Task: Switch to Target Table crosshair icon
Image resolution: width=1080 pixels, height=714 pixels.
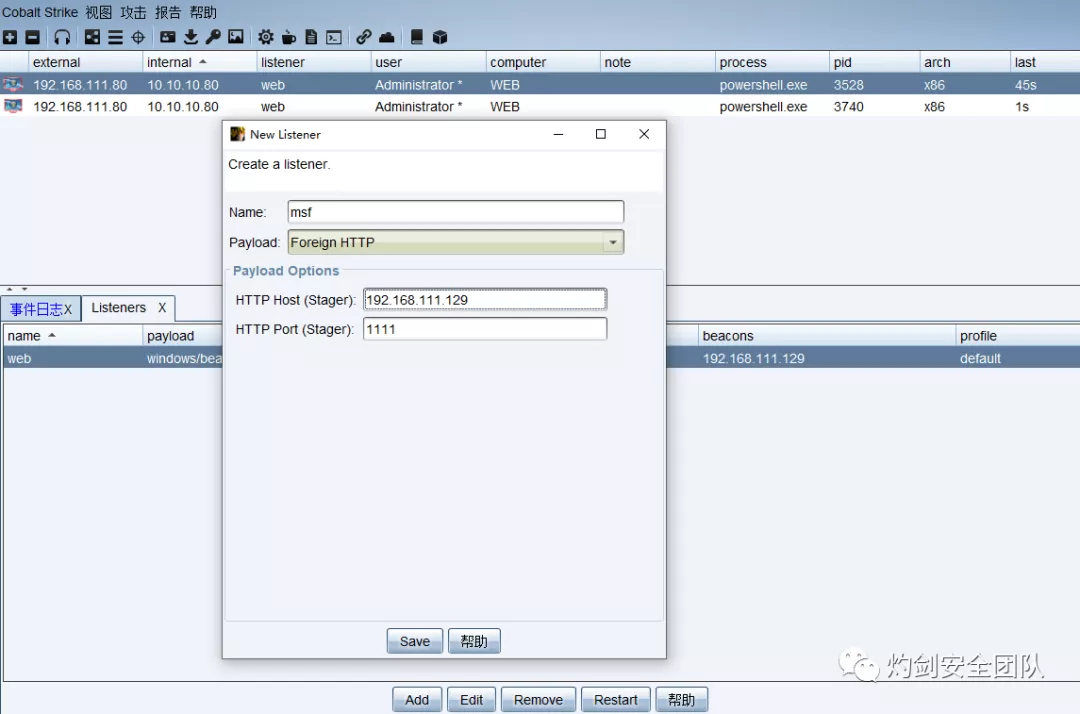Action: (138, 37)
